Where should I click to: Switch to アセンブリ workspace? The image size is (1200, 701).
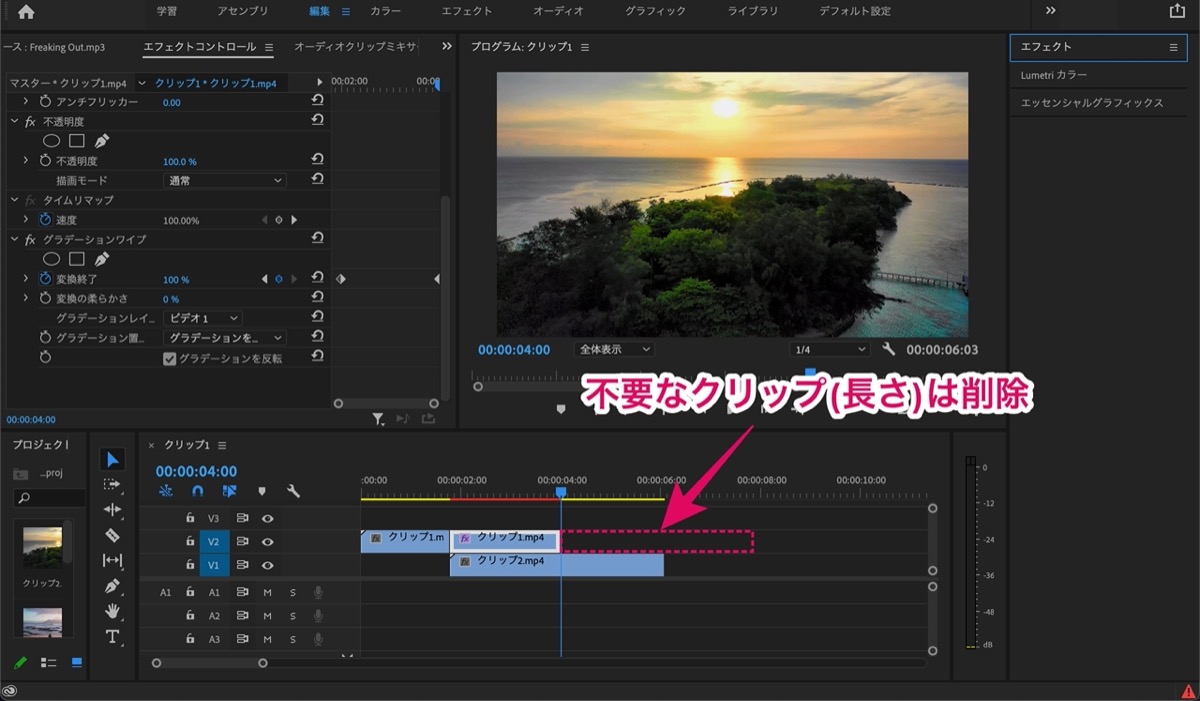point(243,11)
